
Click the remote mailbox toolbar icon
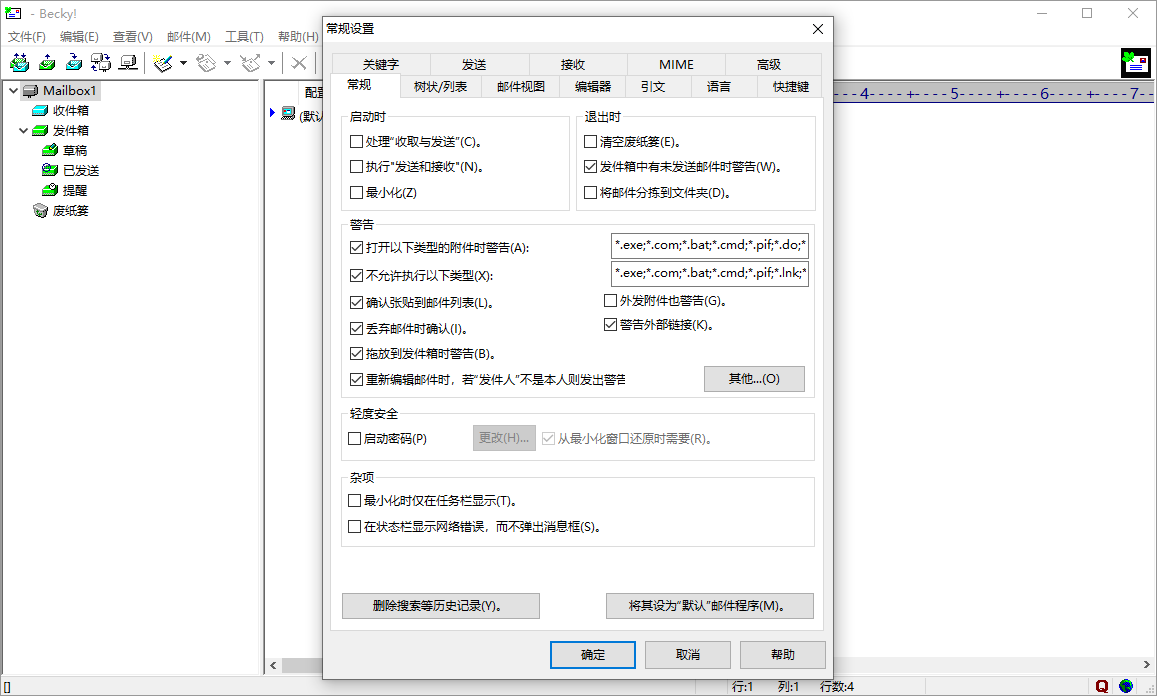(128, 63)
